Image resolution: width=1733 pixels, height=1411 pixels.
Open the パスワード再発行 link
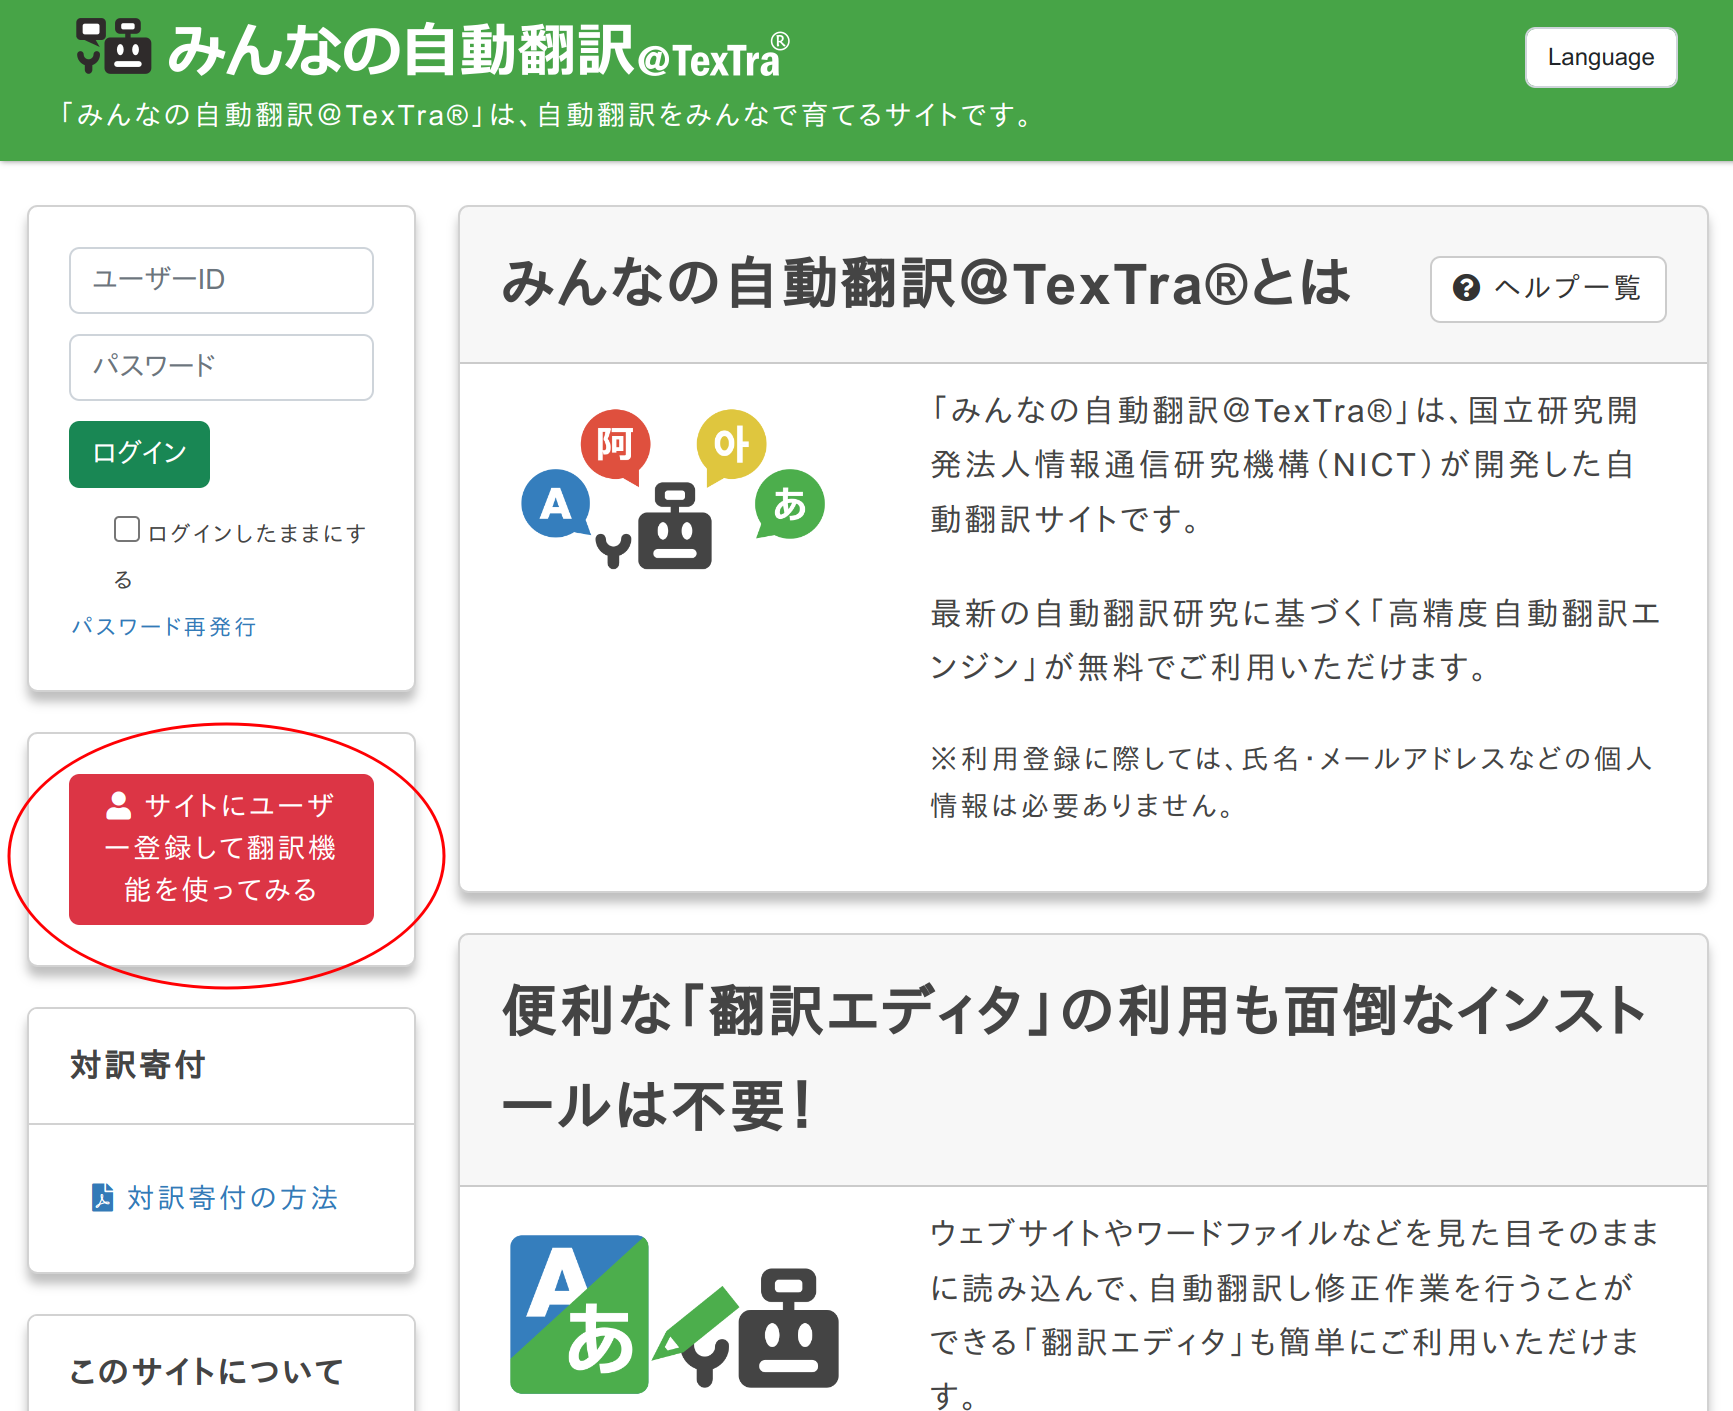(x=164, y=627)
